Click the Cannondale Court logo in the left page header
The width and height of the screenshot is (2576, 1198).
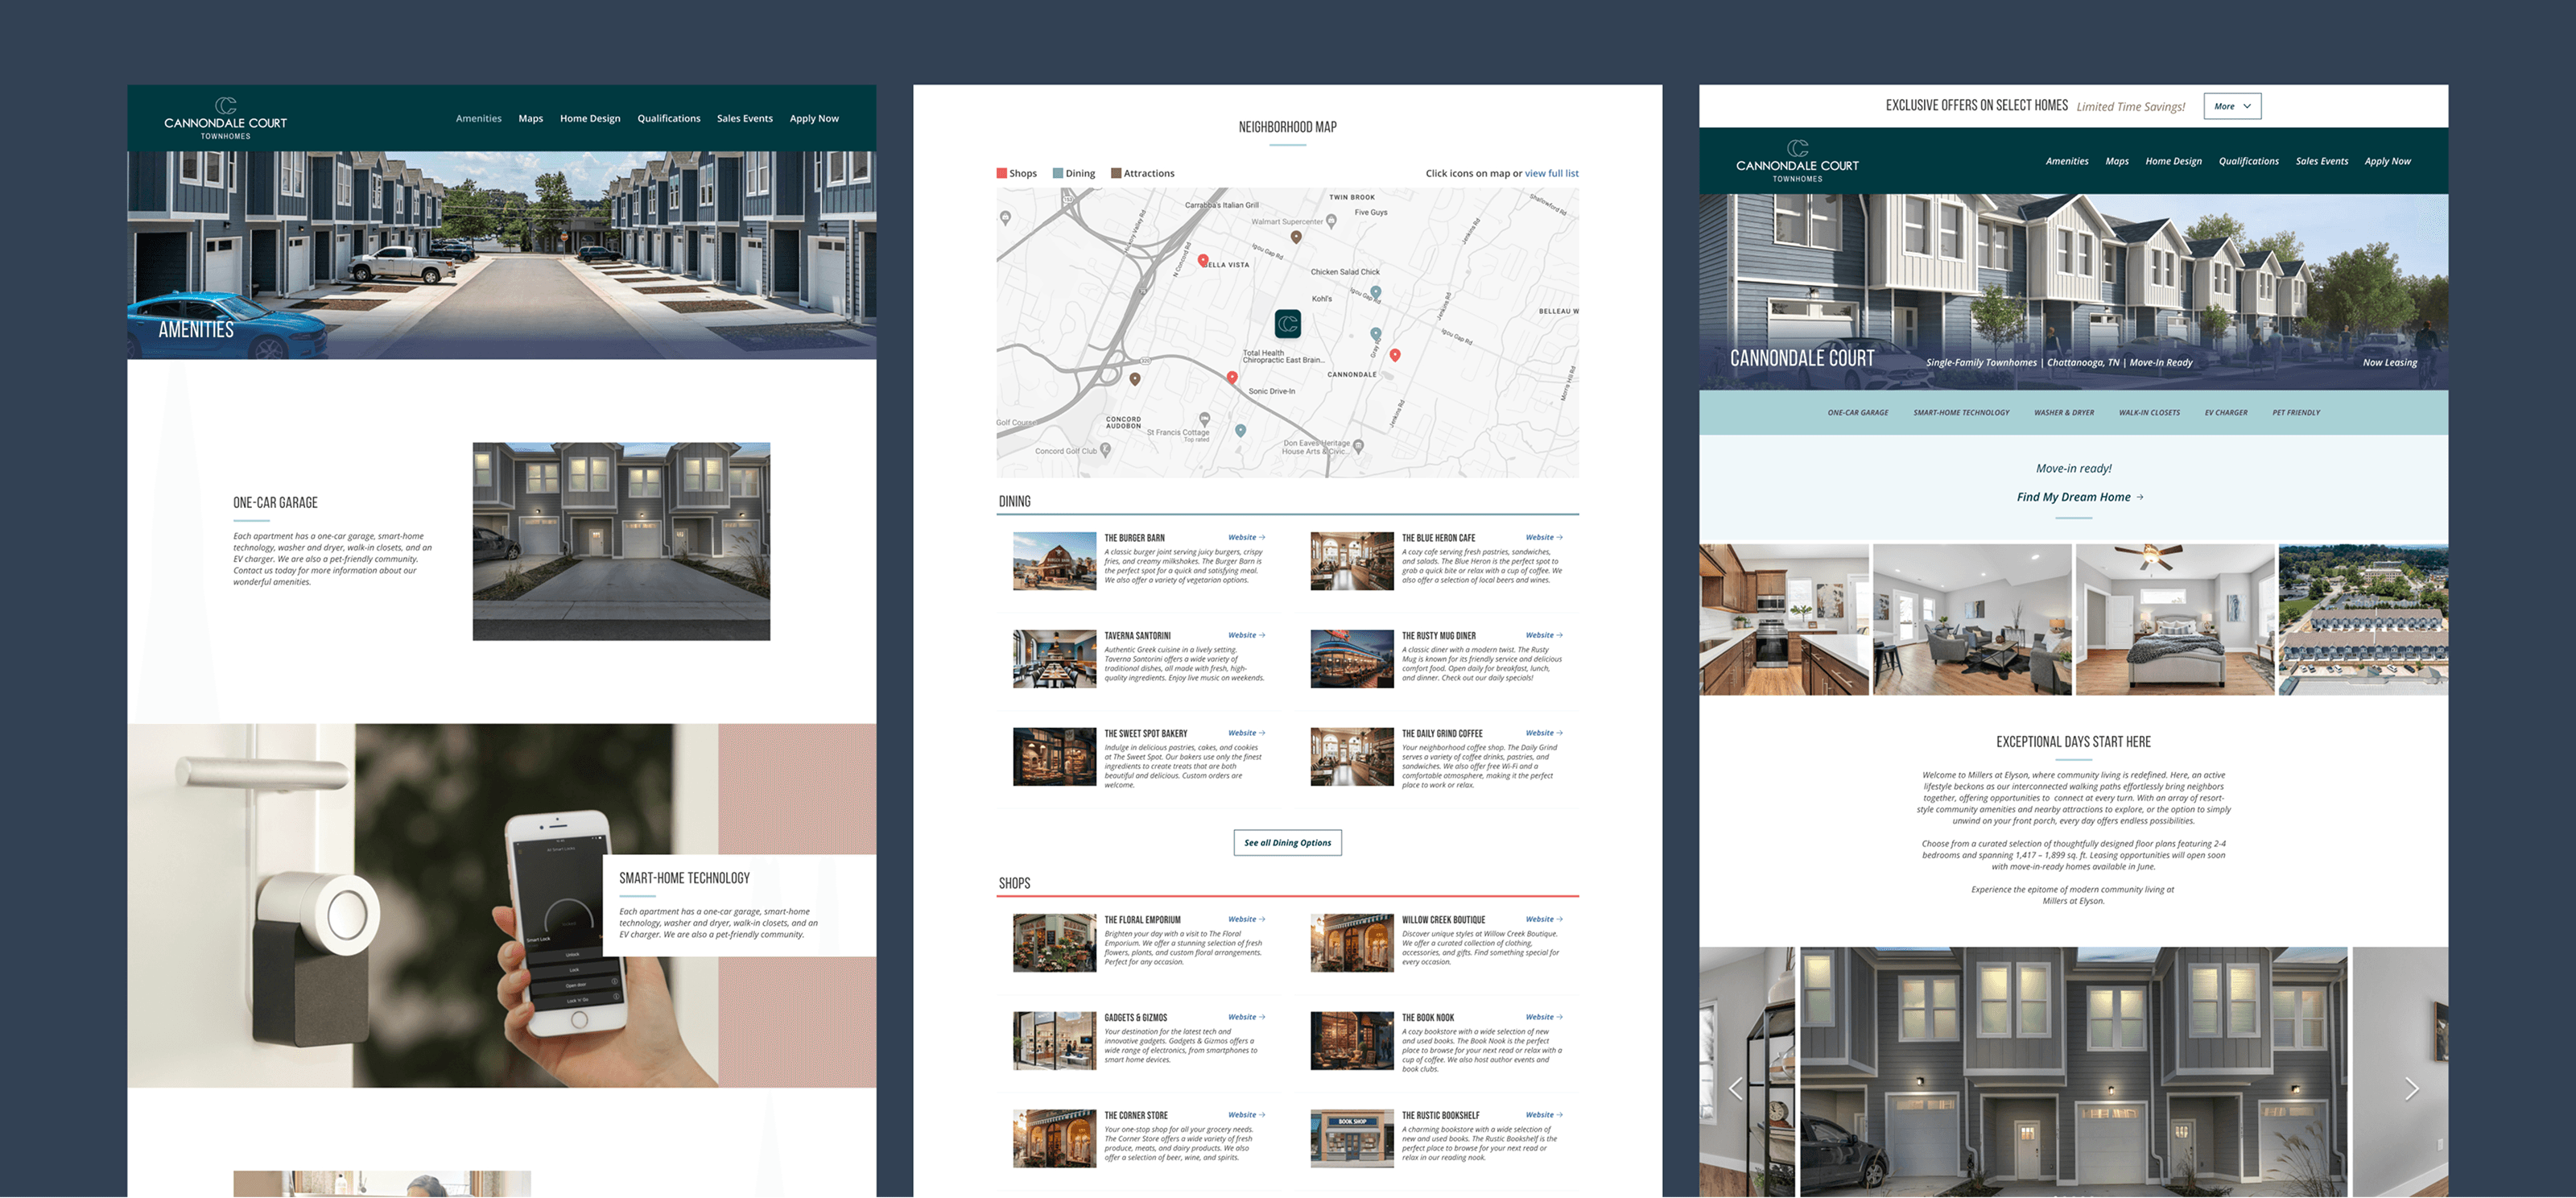(x=225, y=118)
